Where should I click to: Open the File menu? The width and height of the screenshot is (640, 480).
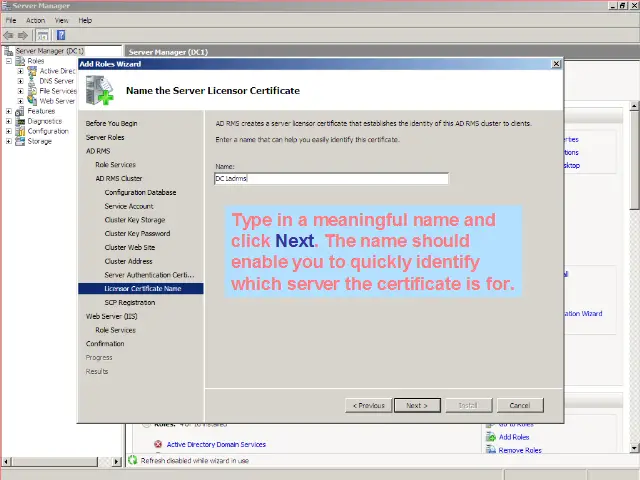(11, 20)
